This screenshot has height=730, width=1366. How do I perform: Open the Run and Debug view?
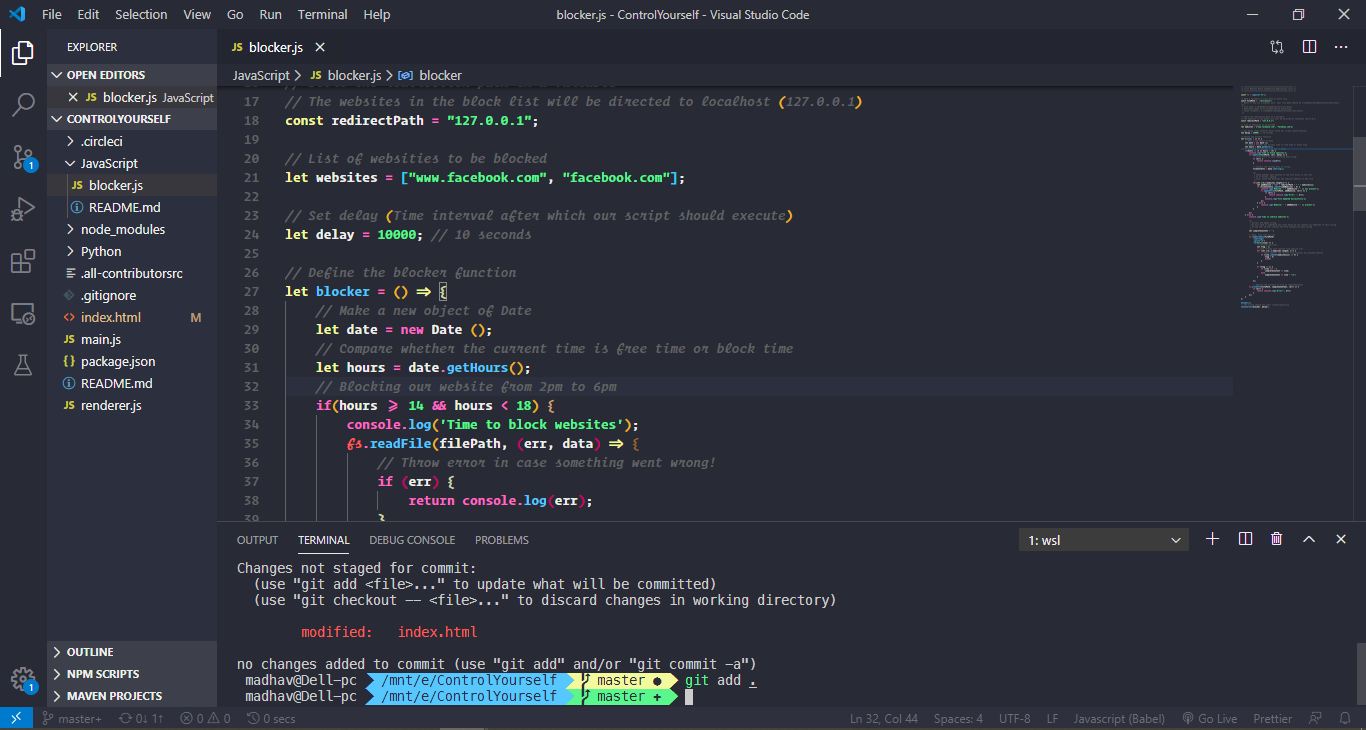click(x=22, y=208)
